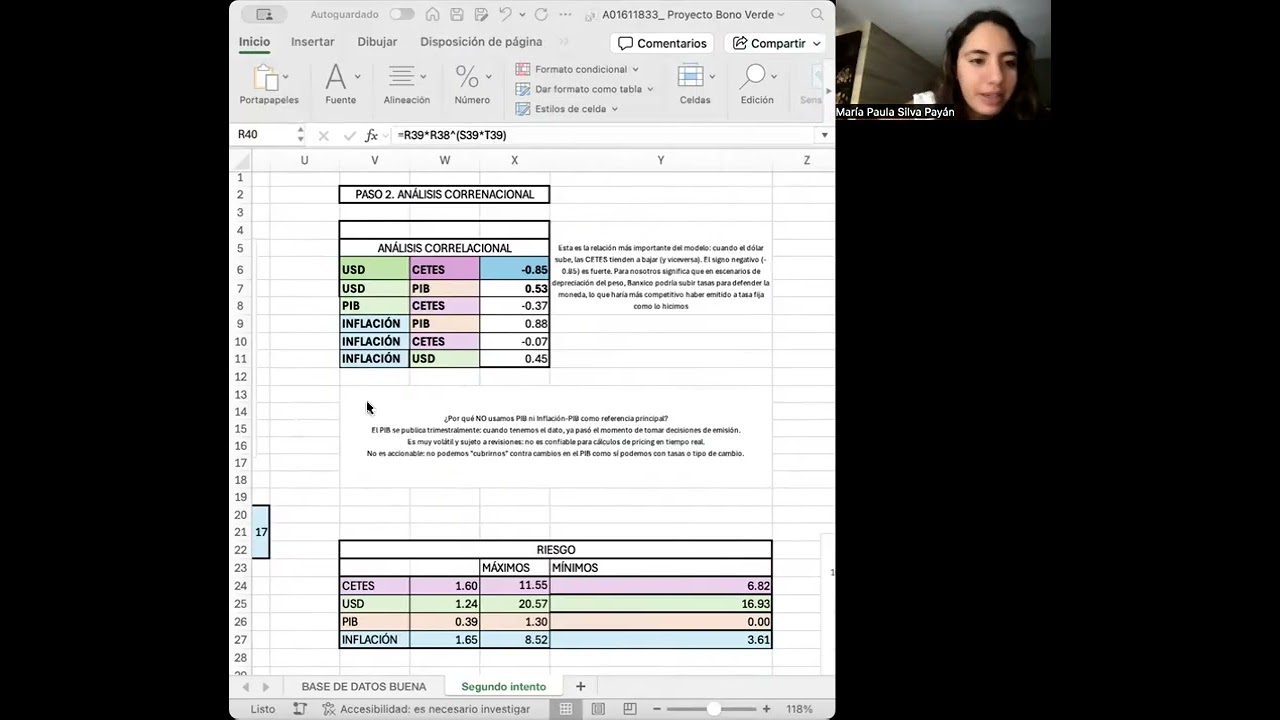This screenshot has width=1280, height=720.
Task: Go to previous sheet with left arrow
Action: click(246, 687)
